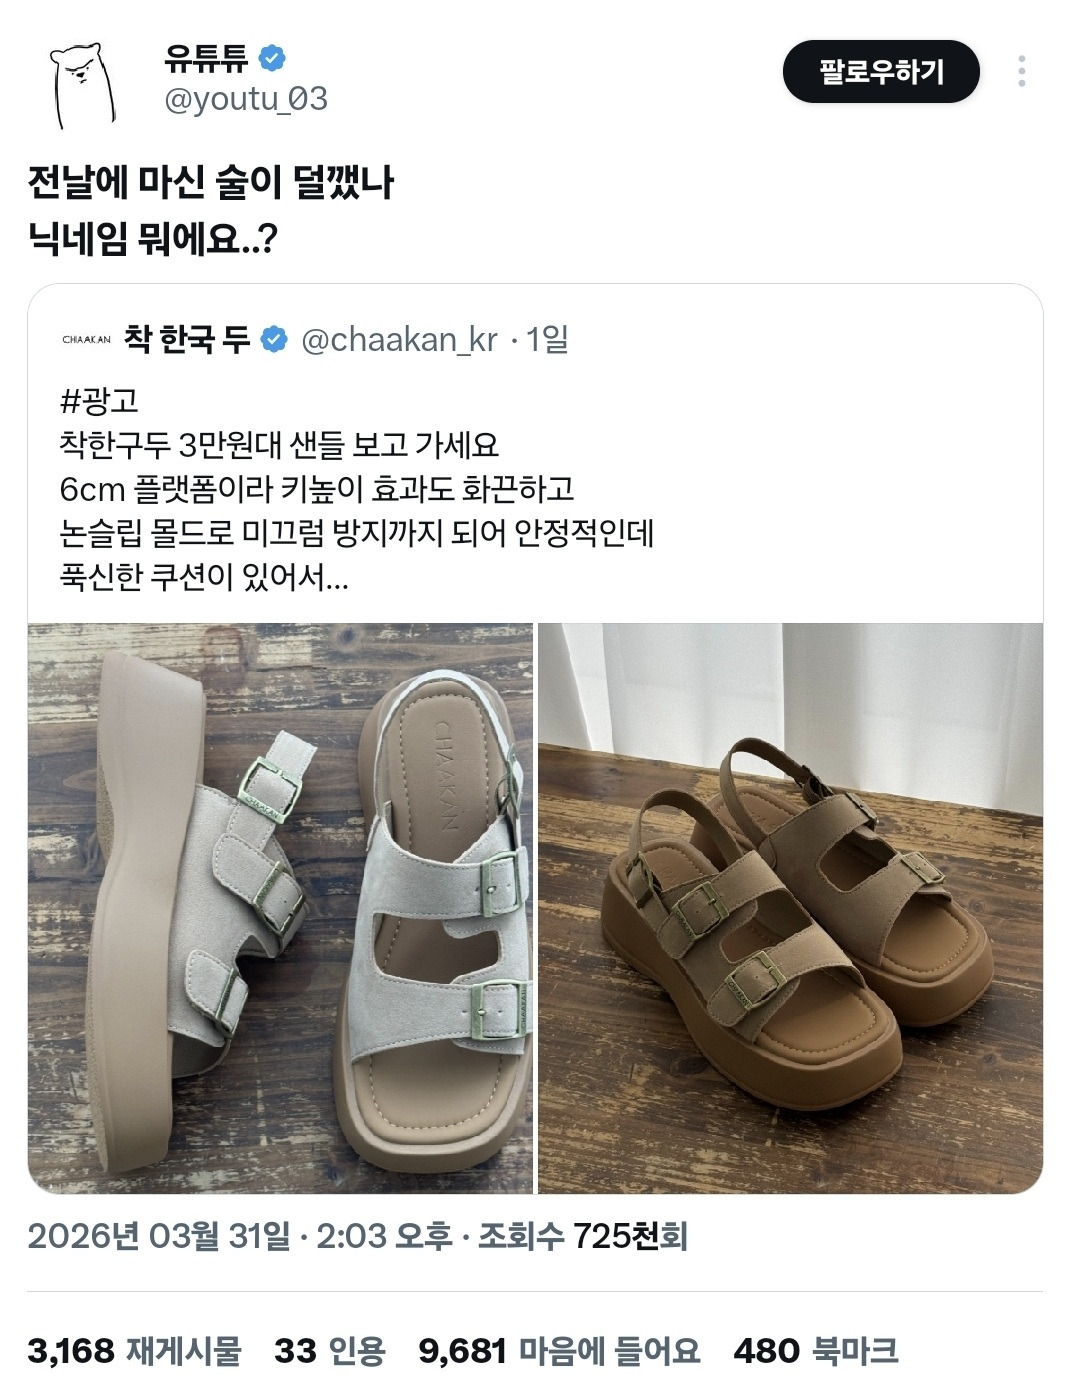This screenshot has width=1075, height=1390.
Task: Click the 유튜튜 display name
Action: point(207,58)
